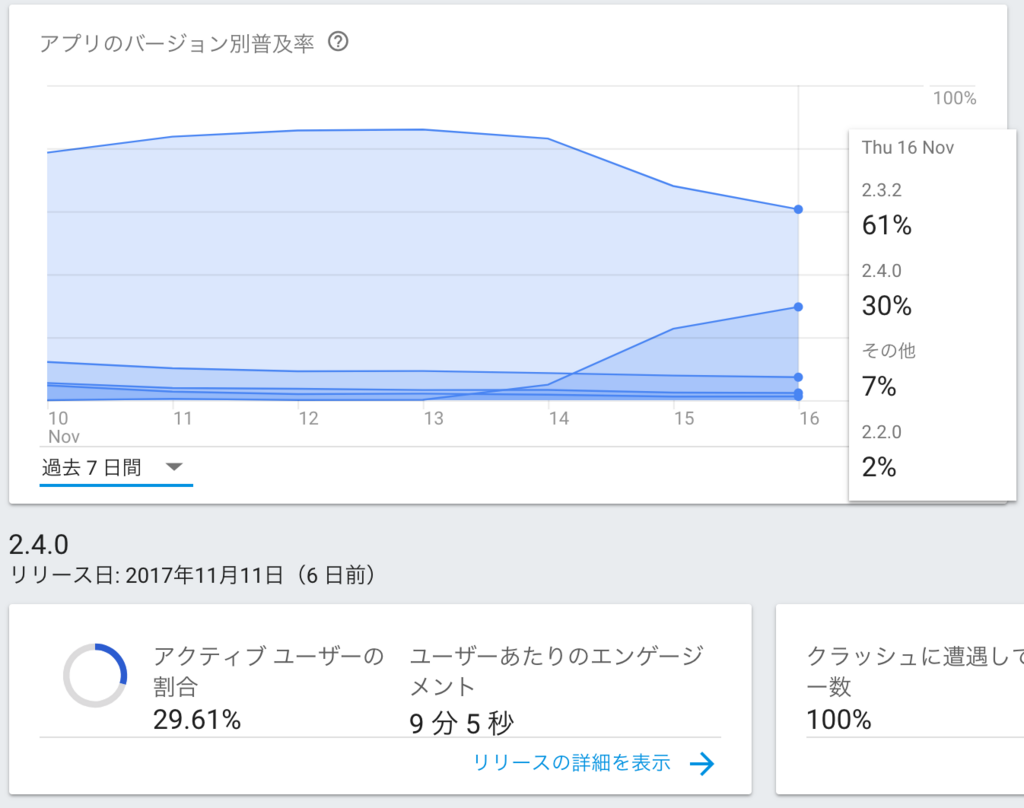
Task: Click the Thu 16 Nov tooltip header
Action: pyautogui.click(x=908, y=148)
